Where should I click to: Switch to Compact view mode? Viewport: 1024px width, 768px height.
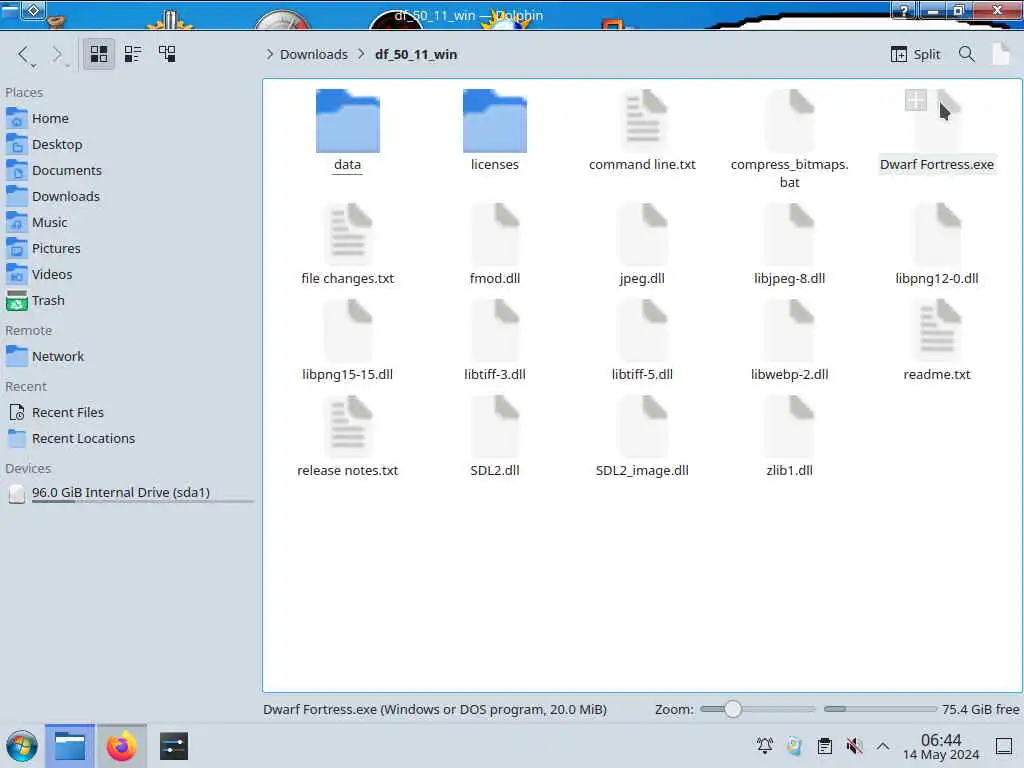click(133, 54)
